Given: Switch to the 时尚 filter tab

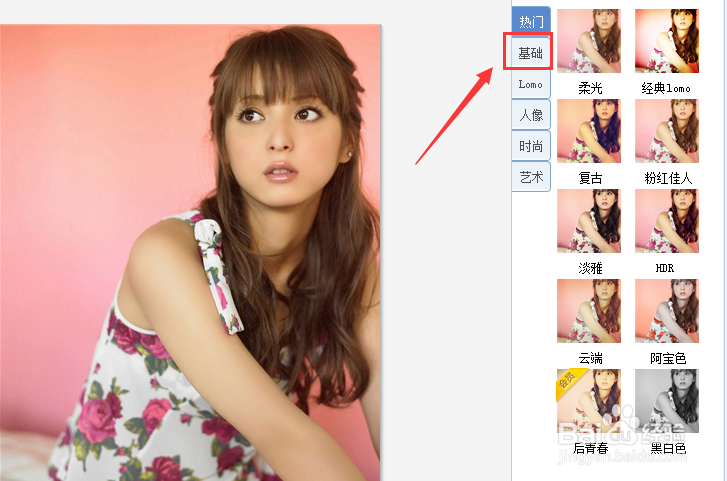Looking at the screenshot, I should click(531, 146).
